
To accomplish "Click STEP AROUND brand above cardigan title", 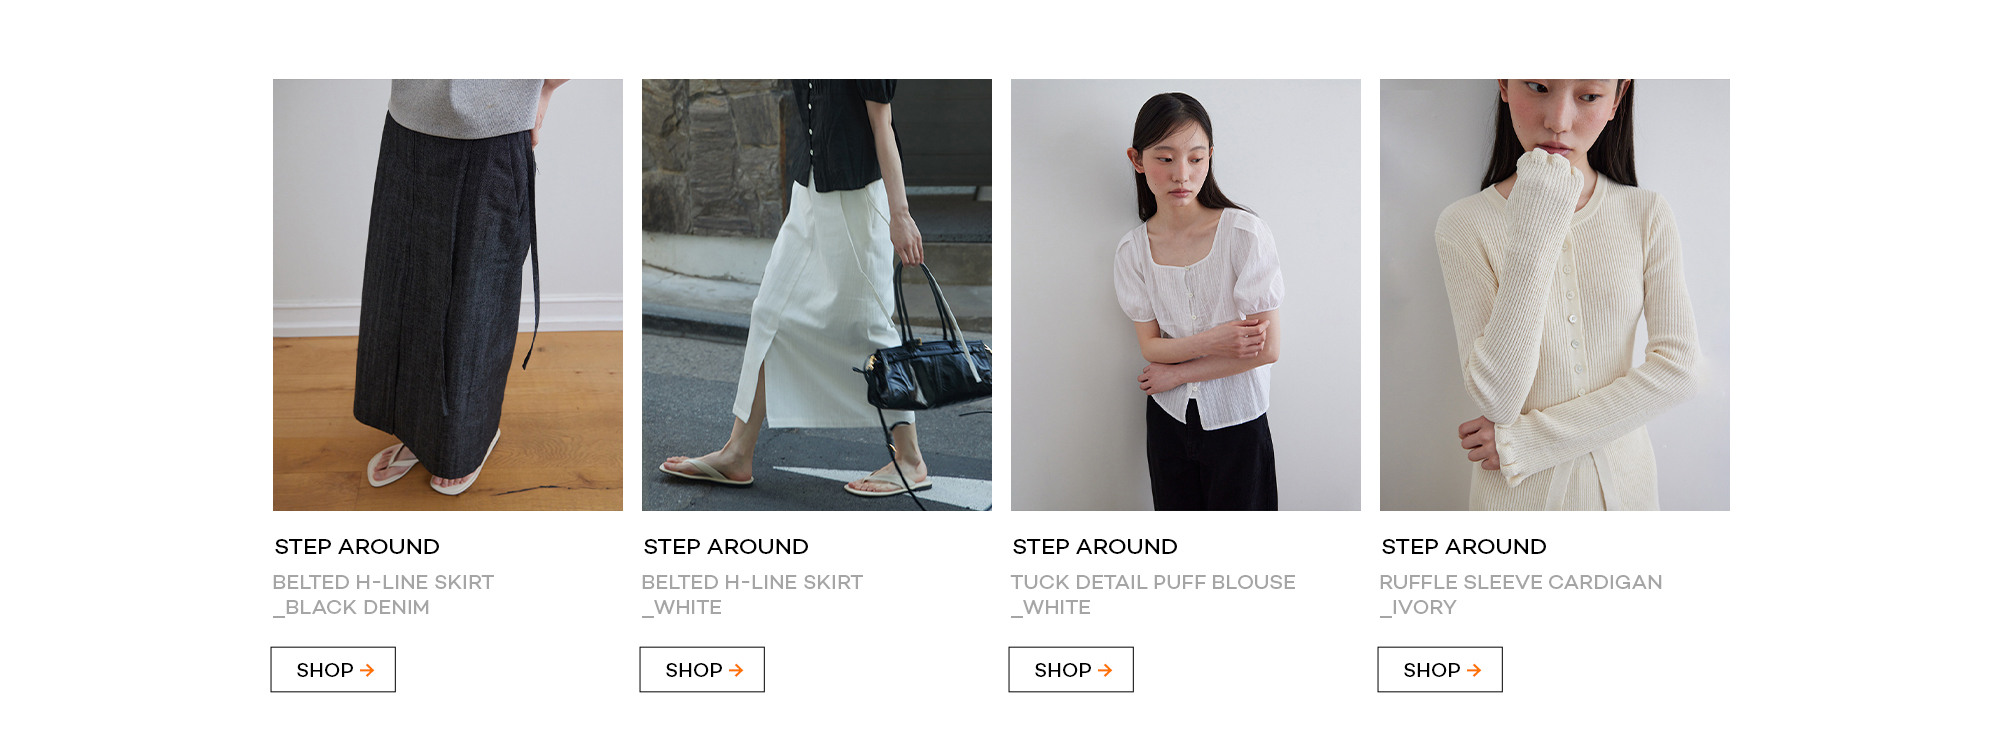I will (1464, 547).
